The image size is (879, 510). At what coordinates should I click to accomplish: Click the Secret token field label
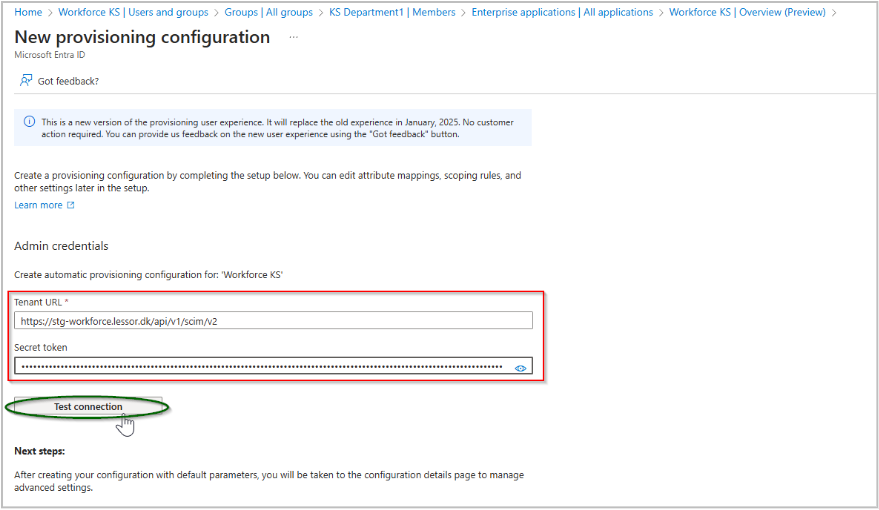[40, 347]
